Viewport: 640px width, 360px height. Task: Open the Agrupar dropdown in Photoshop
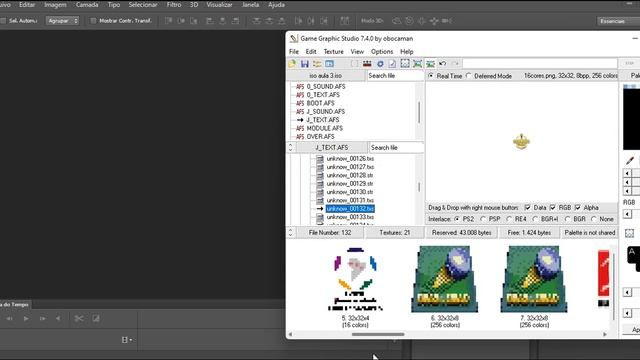tap(62, 21)
